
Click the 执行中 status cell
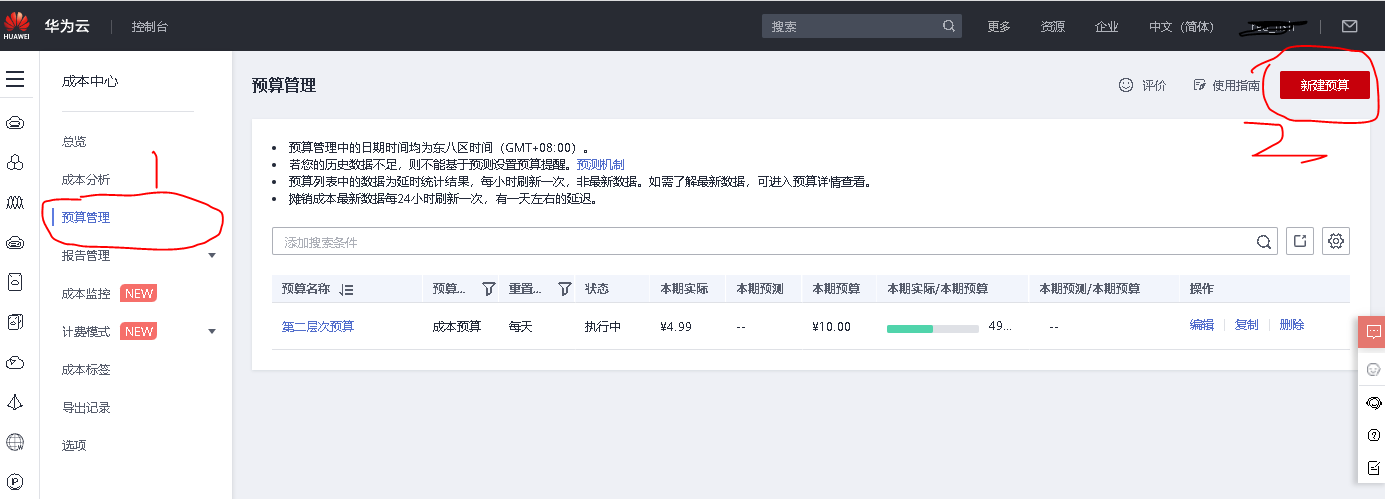(603, 327)
